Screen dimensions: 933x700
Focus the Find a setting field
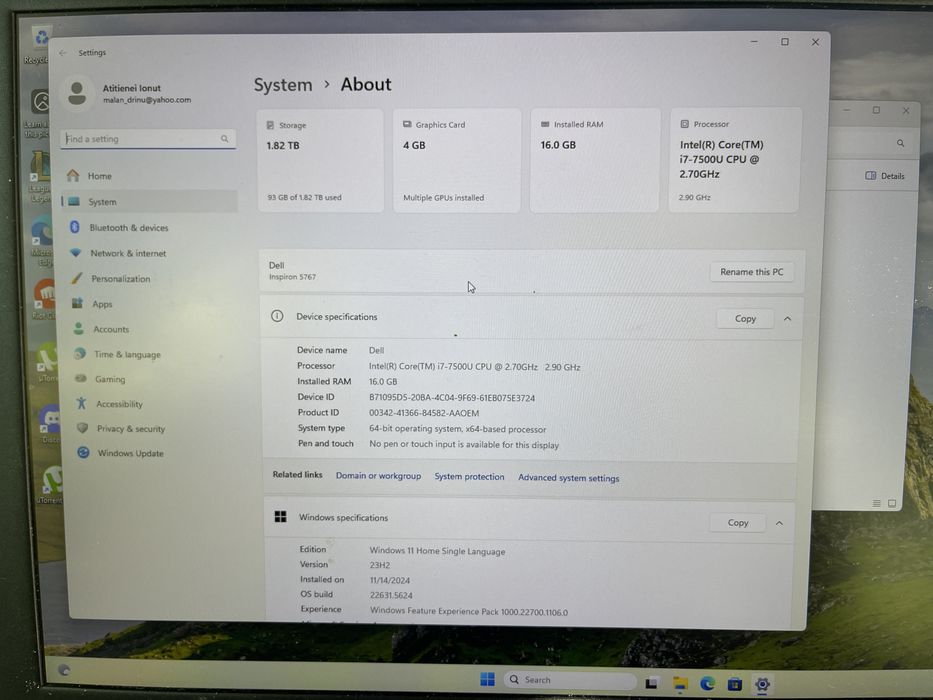(148, 139)
